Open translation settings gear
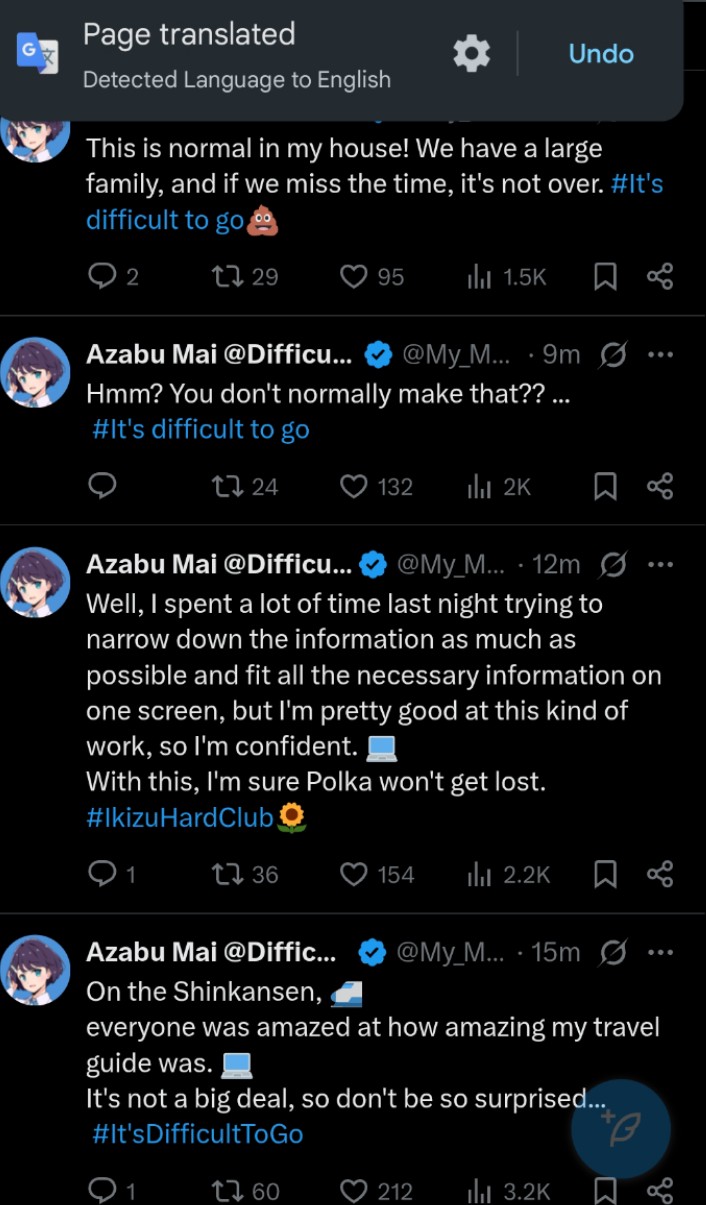 pyautogui.click(x=472, y=53)
